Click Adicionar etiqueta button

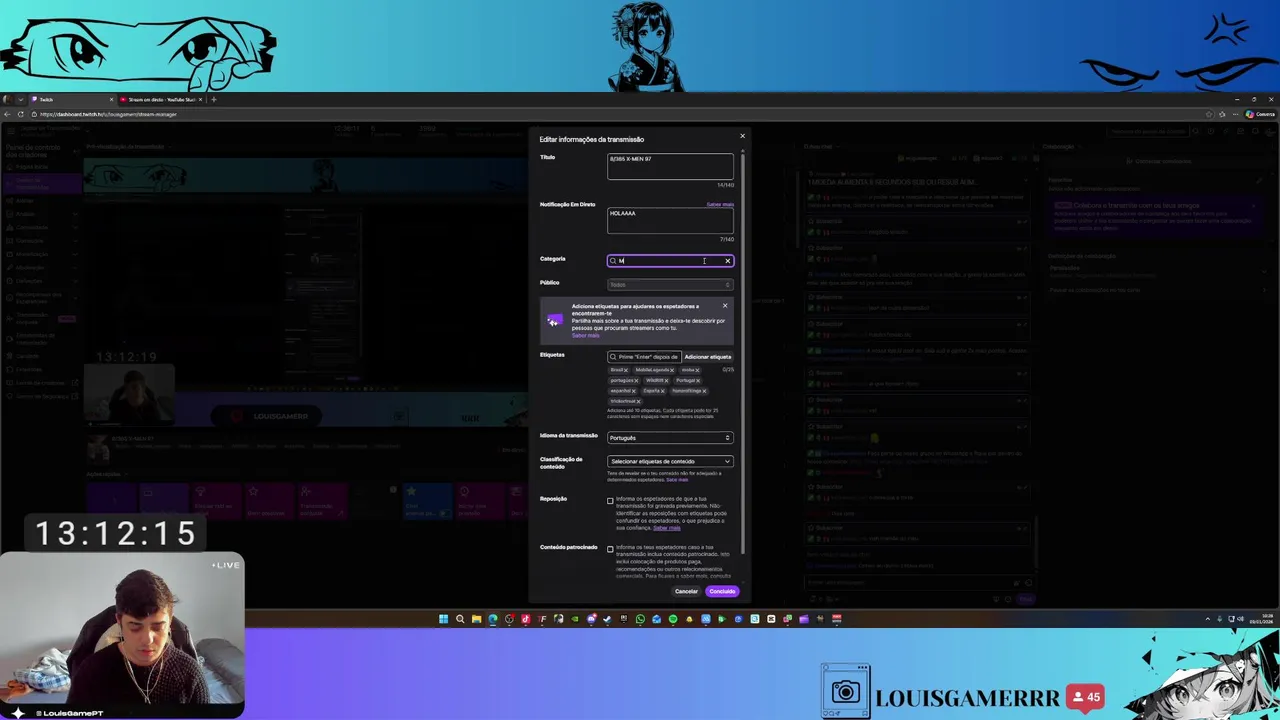tap(708, 357)
